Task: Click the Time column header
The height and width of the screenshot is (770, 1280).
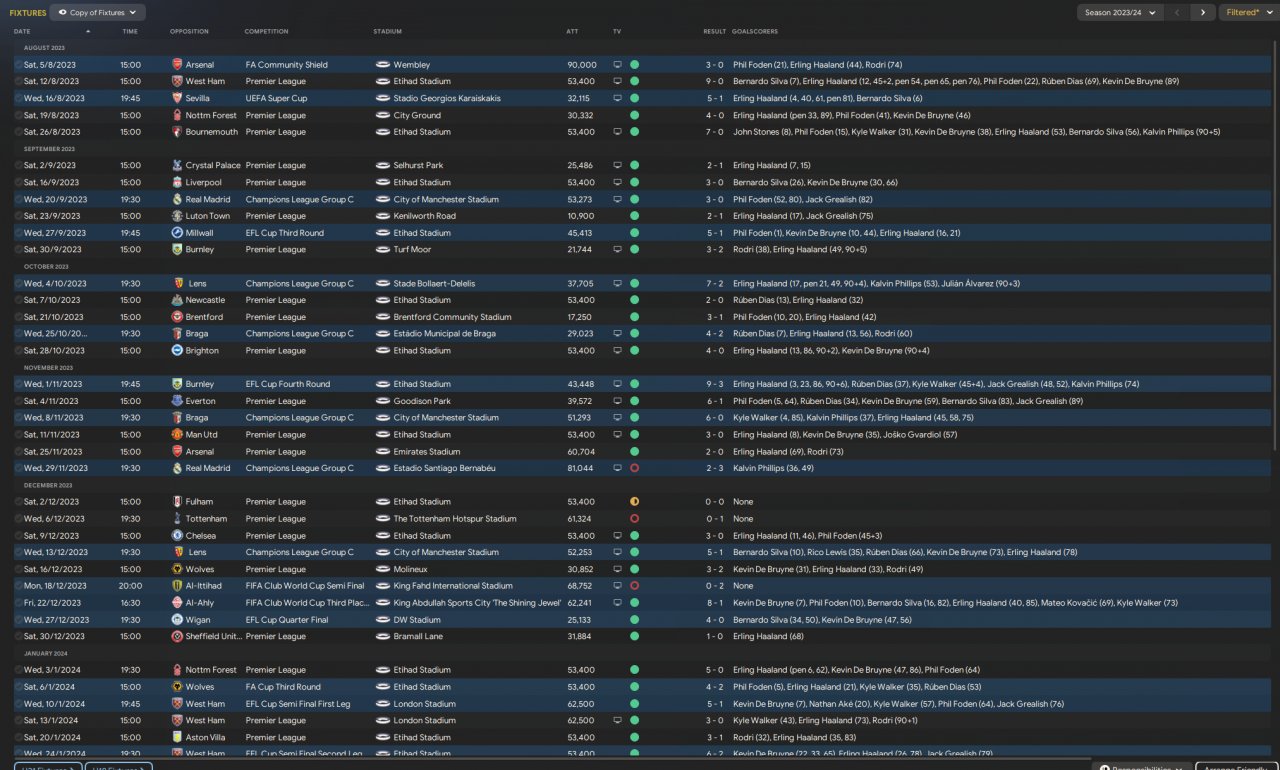Action: coord(130,32)
